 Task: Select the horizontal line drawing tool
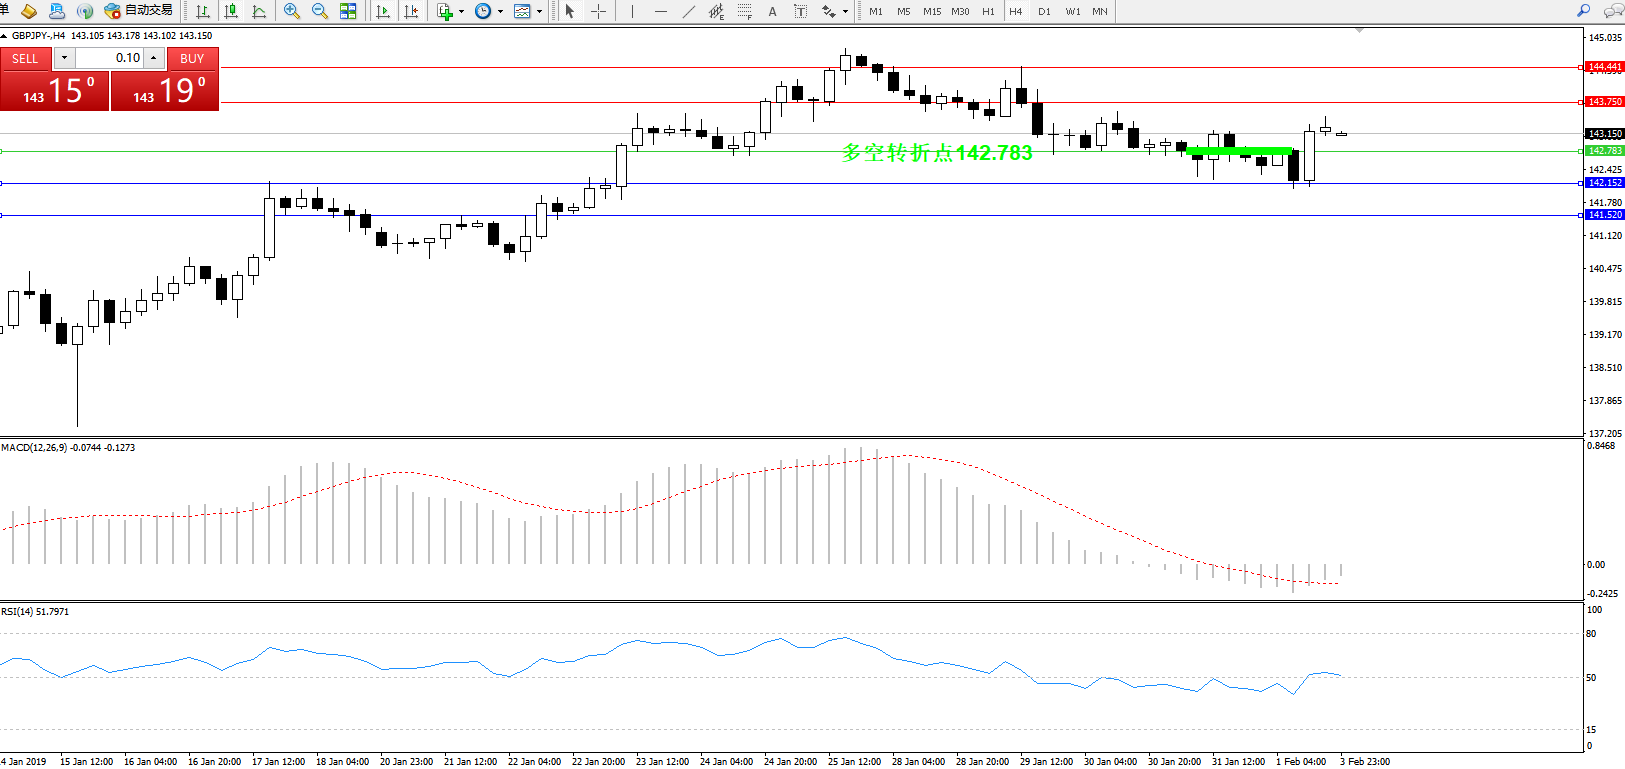point(660,11)
